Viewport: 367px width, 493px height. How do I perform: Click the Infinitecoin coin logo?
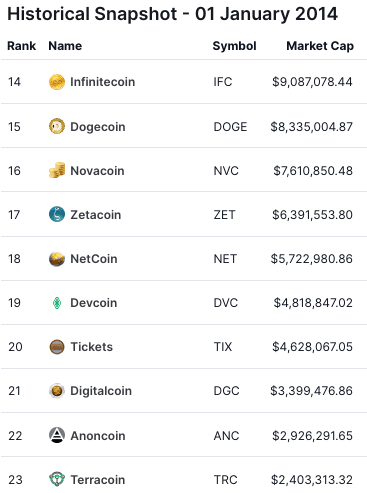click(x=57, y=82)
